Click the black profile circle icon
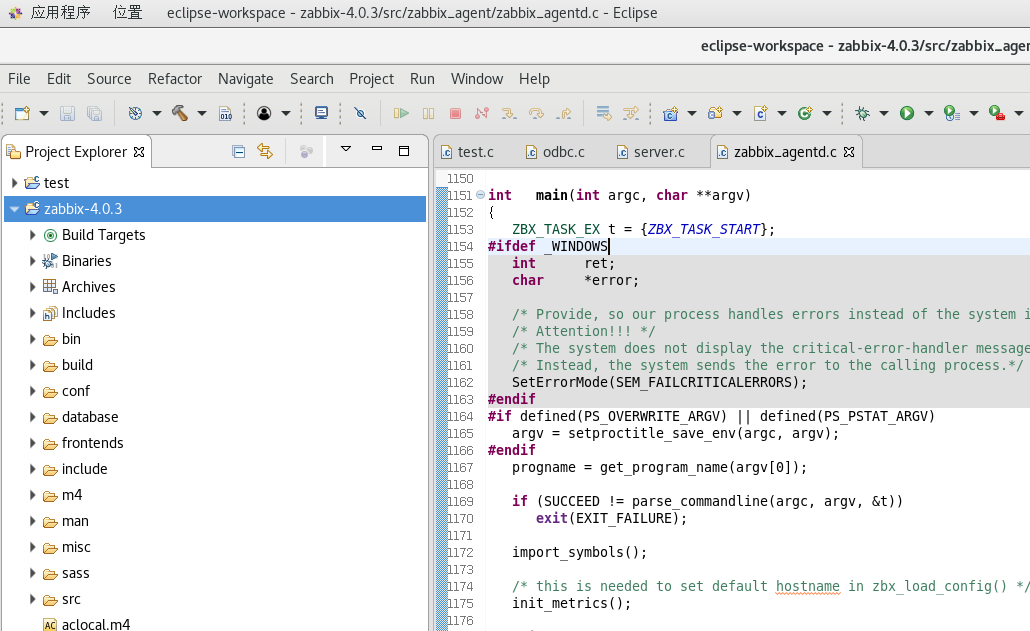Viewport: 1030px width, 631px height. pyautogui.click(x=264, y=113)
